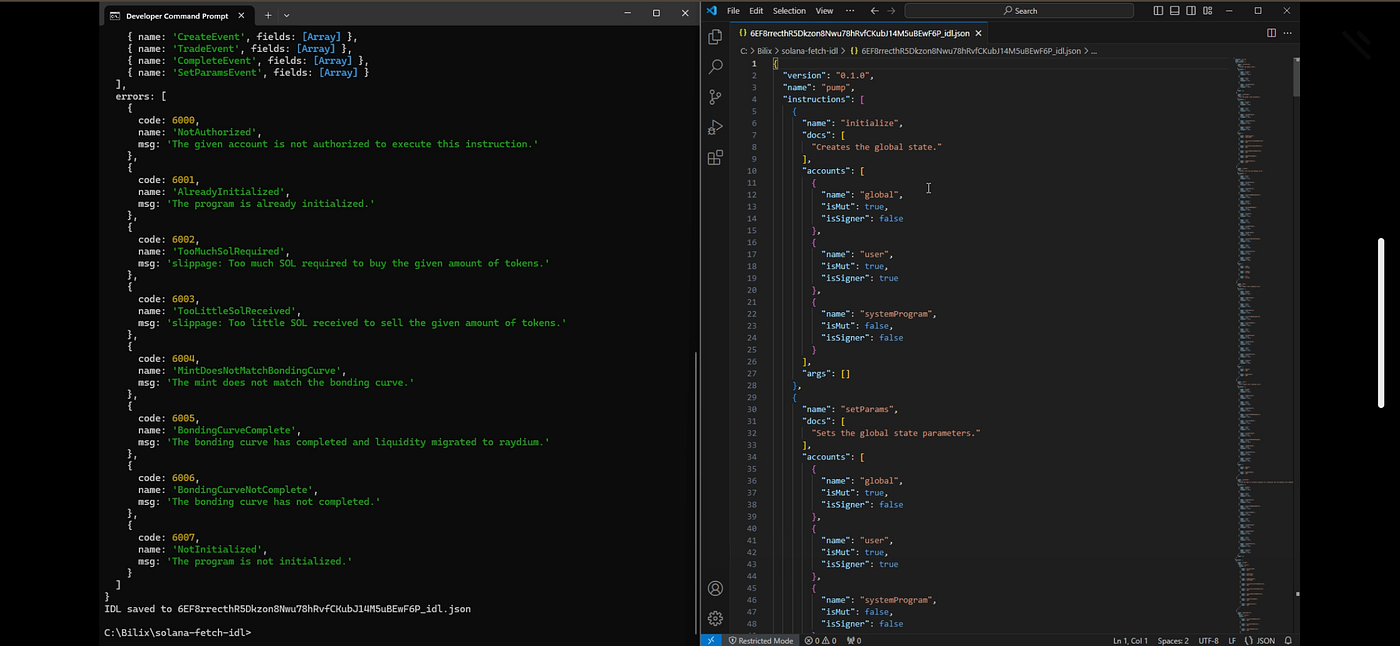Screen dimensions: 1400x646
Task: Open the overflow menu ellipsis in menu bar
Action: point(850,11)
